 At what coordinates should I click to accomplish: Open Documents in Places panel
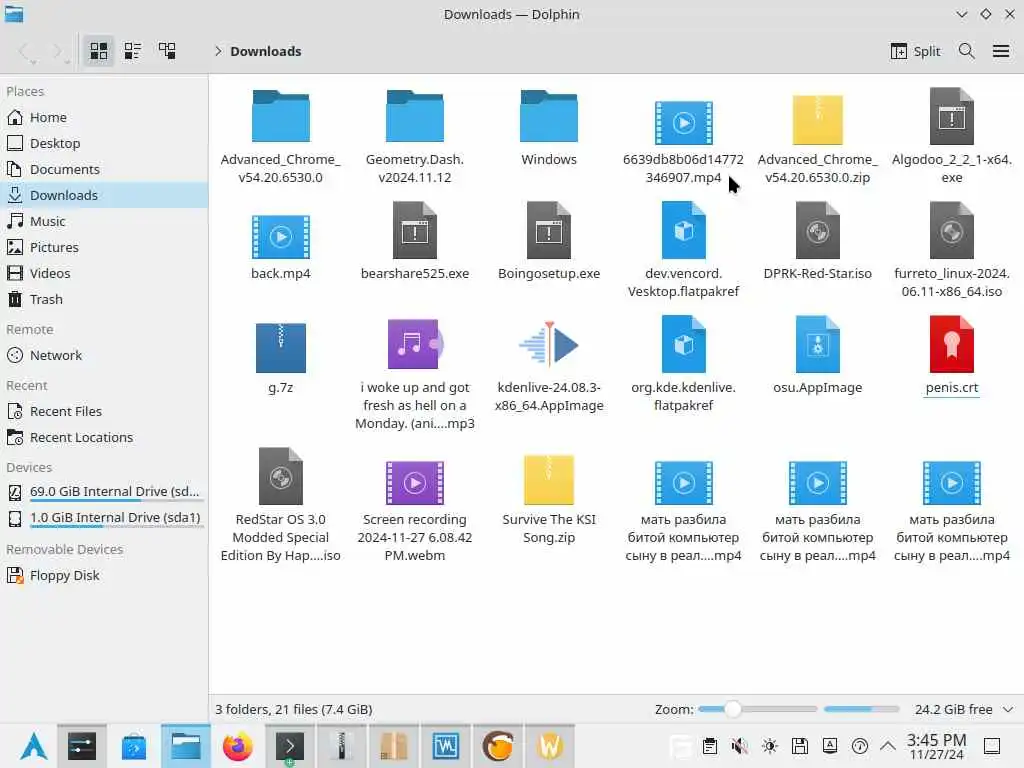click(104, 169)
